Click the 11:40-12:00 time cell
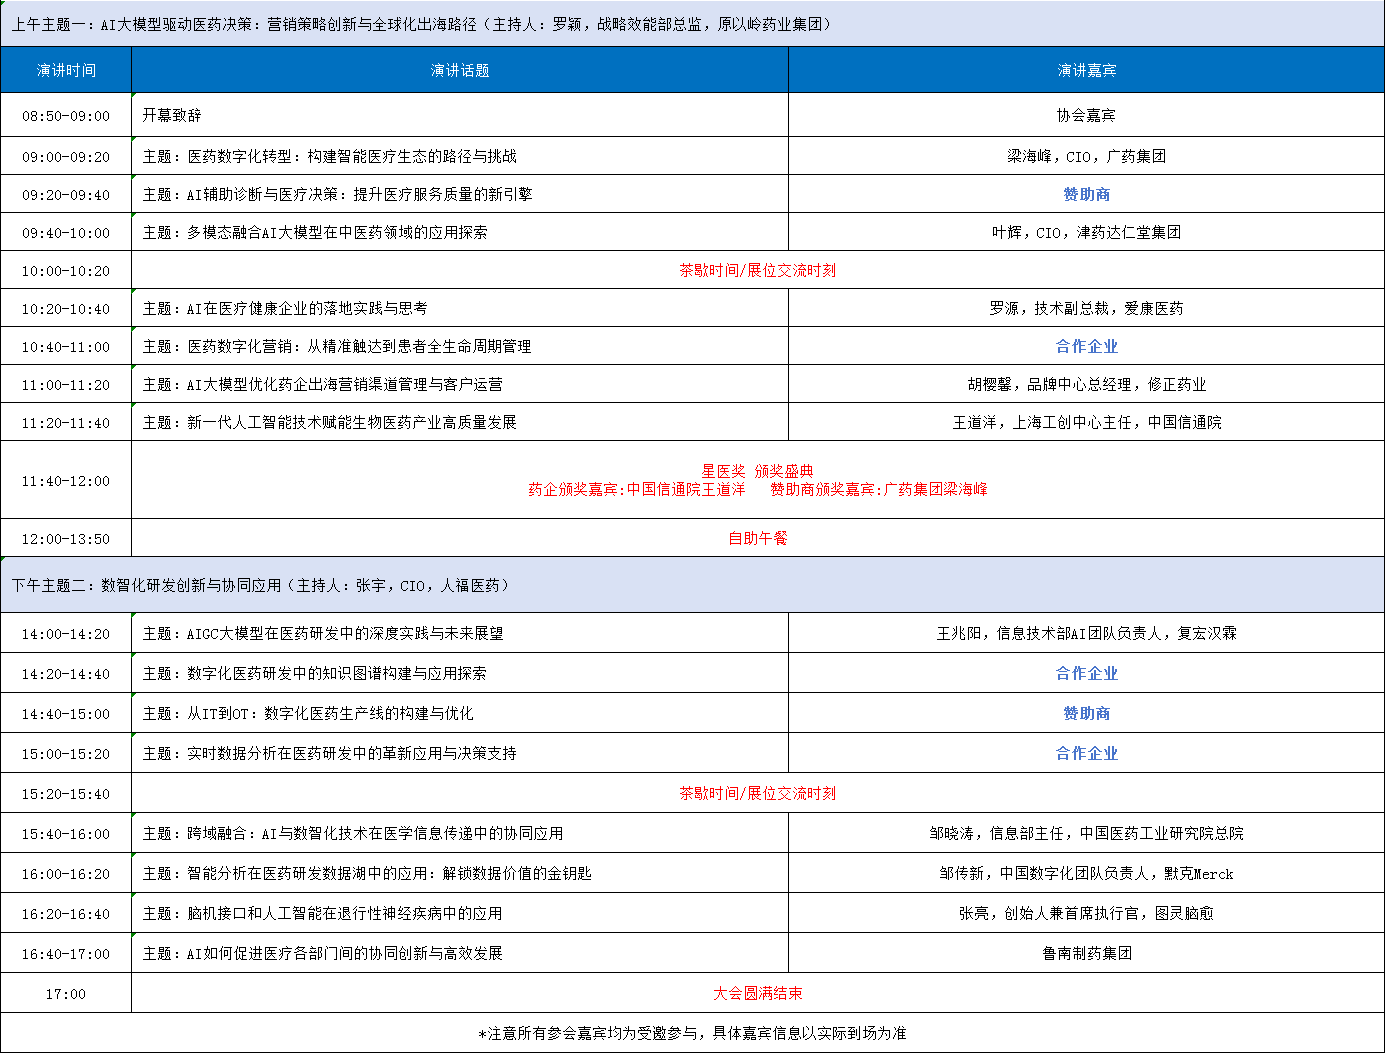 pos(66,481)
